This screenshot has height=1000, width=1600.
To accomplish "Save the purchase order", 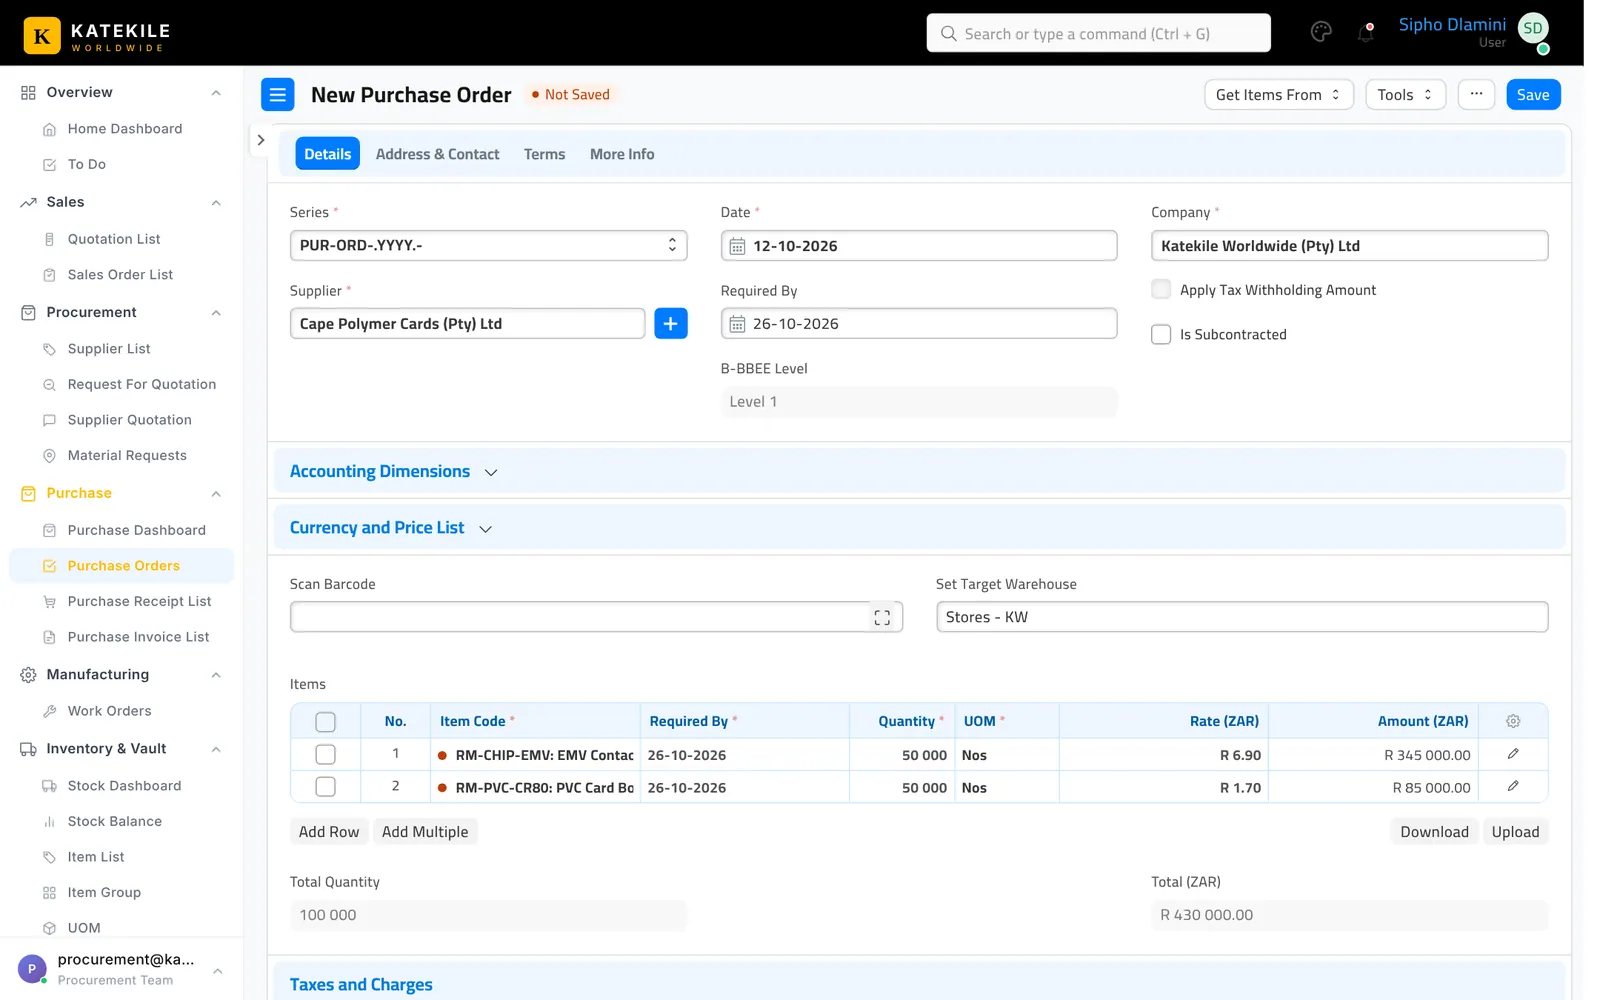I will [1533, 95].
